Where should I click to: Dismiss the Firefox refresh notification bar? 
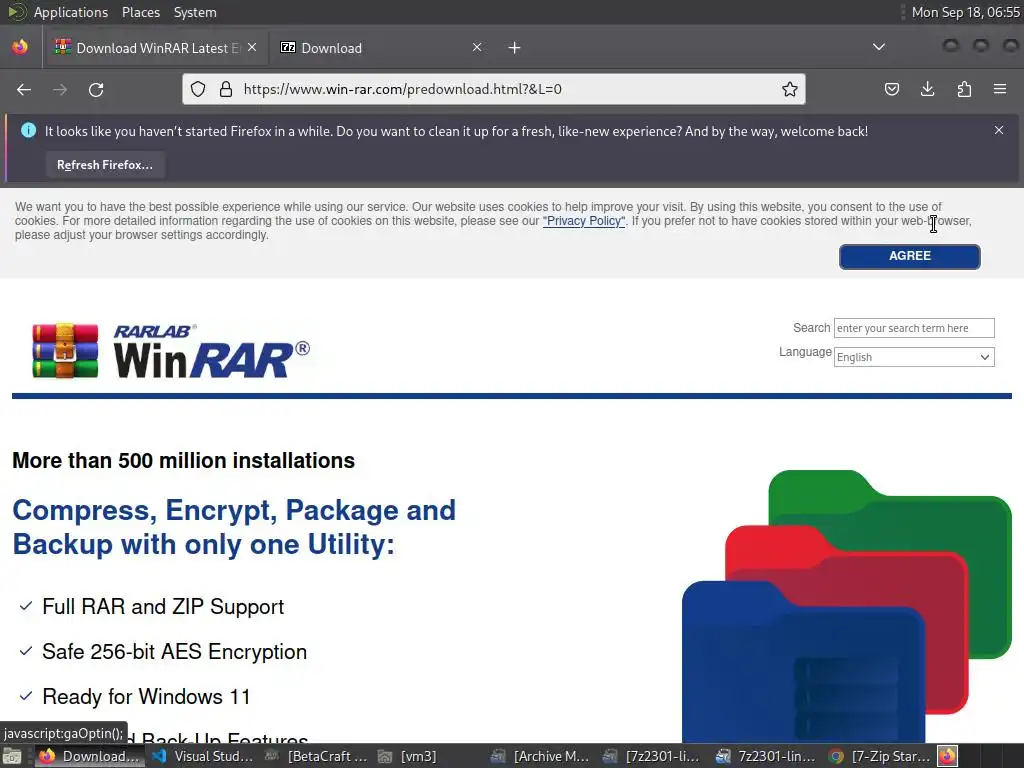coord(999,130)
